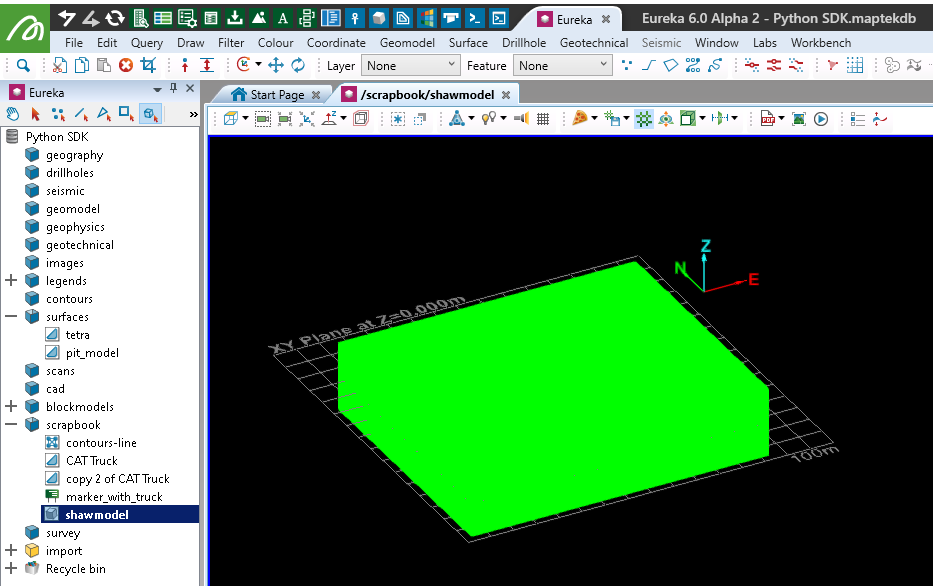This screenshot has width=933, height=586.
Task: Click the blue four-arrow pan icon
Action: [276, 65]
